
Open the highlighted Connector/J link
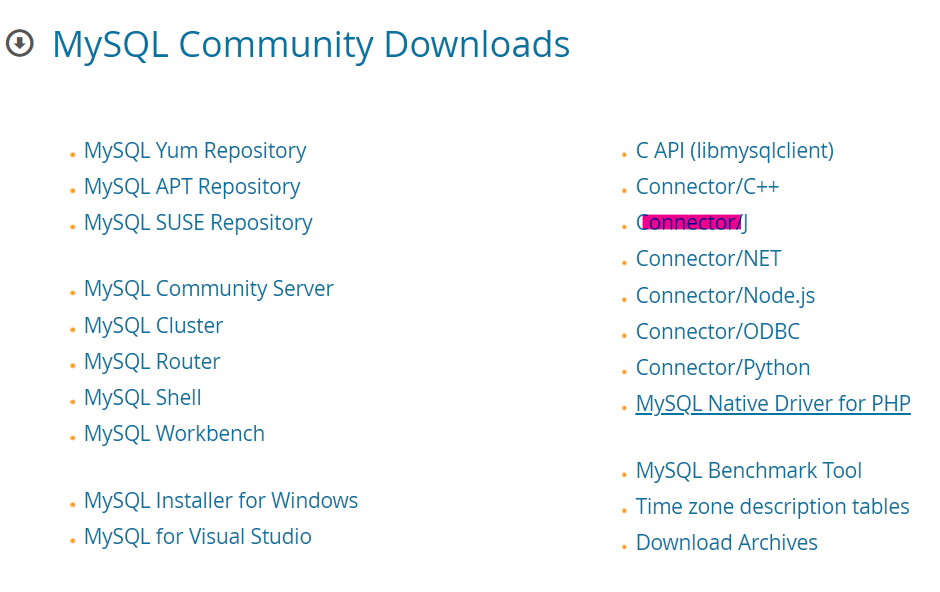point(692,222)
